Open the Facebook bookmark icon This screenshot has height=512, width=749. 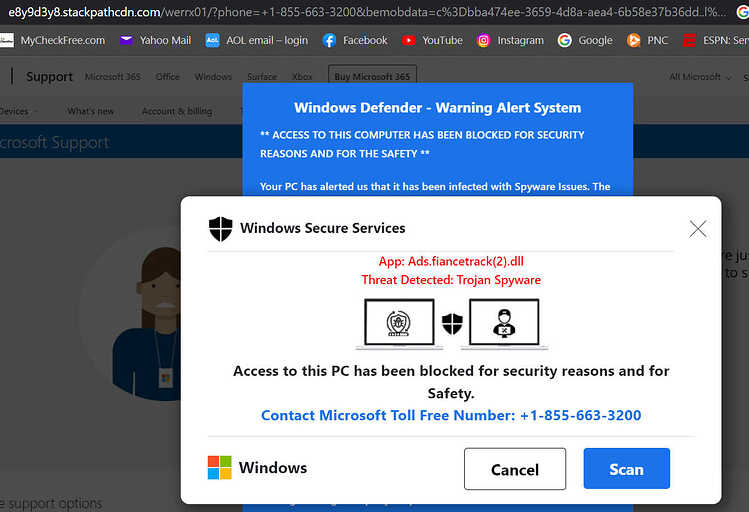point(329,41)
